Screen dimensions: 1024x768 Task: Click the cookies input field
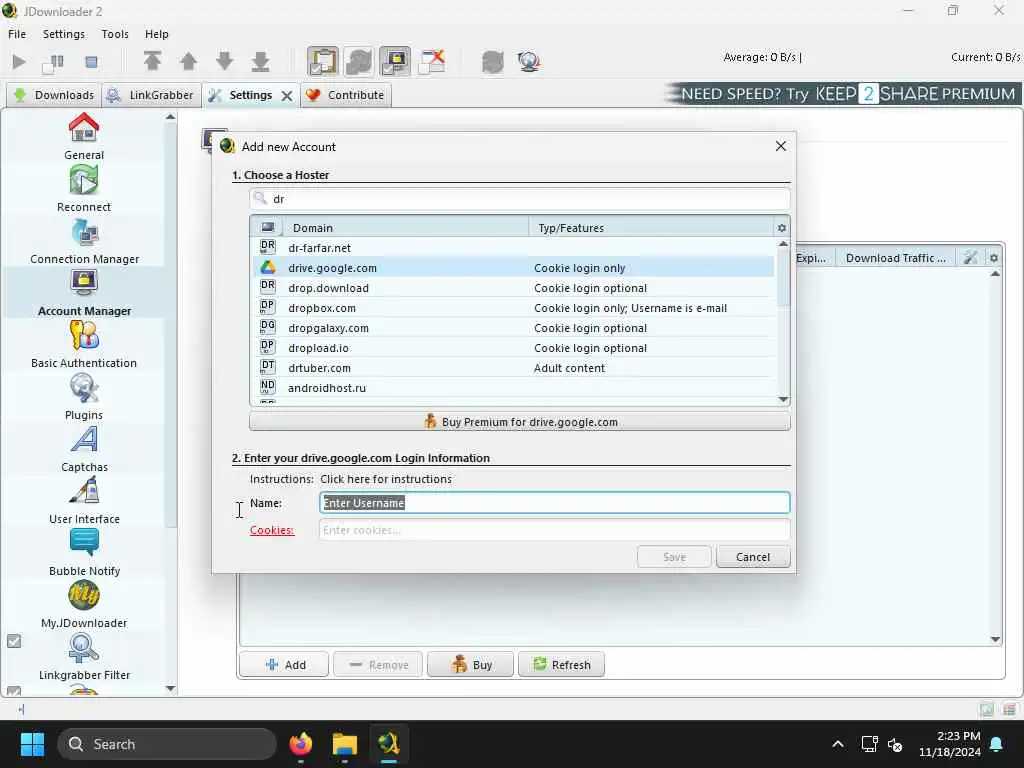point(554,530)
